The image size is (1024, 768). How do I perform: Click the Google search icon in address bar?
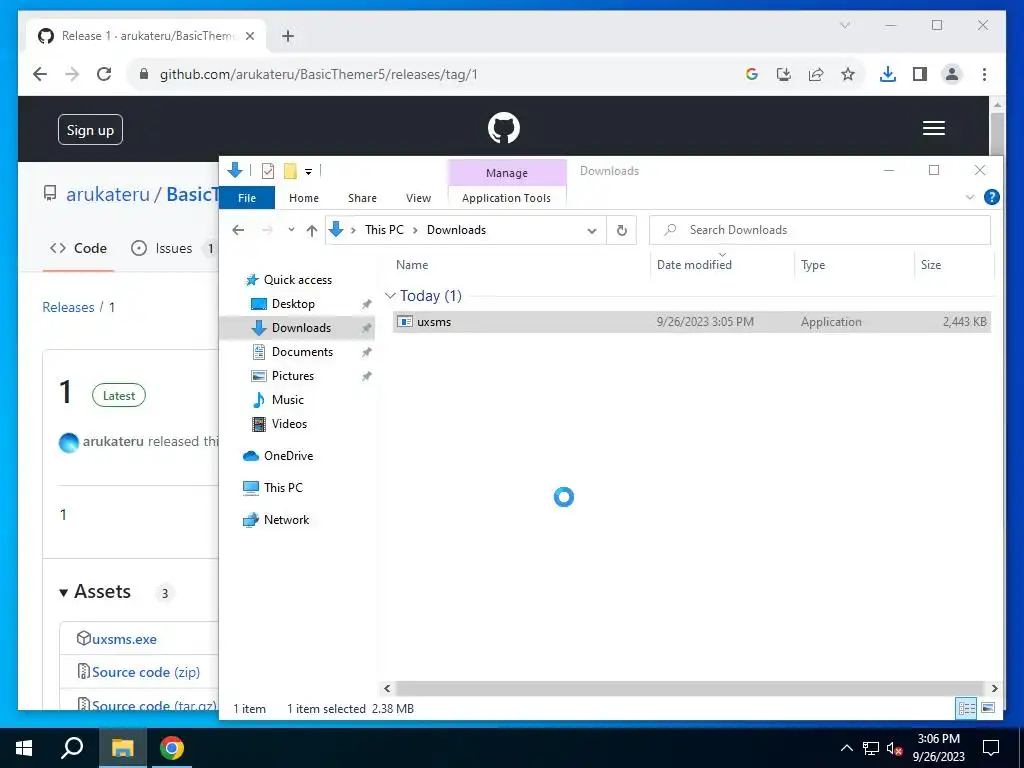point(752,74)
